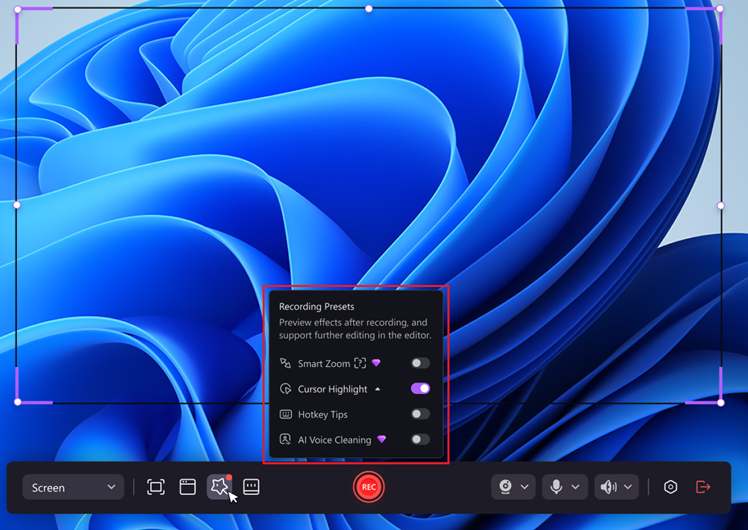Select the full screen capture icon
Image resolution: width=748 pixels, height=530 pixels.
[x=156, y=487]
